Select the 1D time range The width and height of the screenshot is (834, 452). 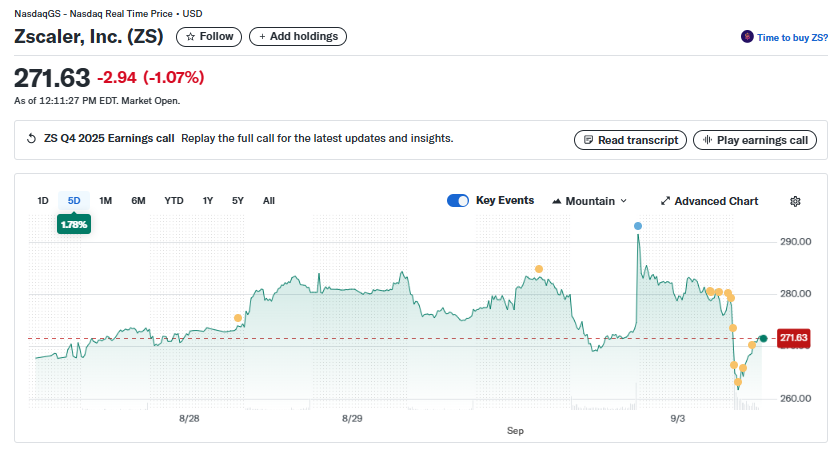click(x=43, y=200)
